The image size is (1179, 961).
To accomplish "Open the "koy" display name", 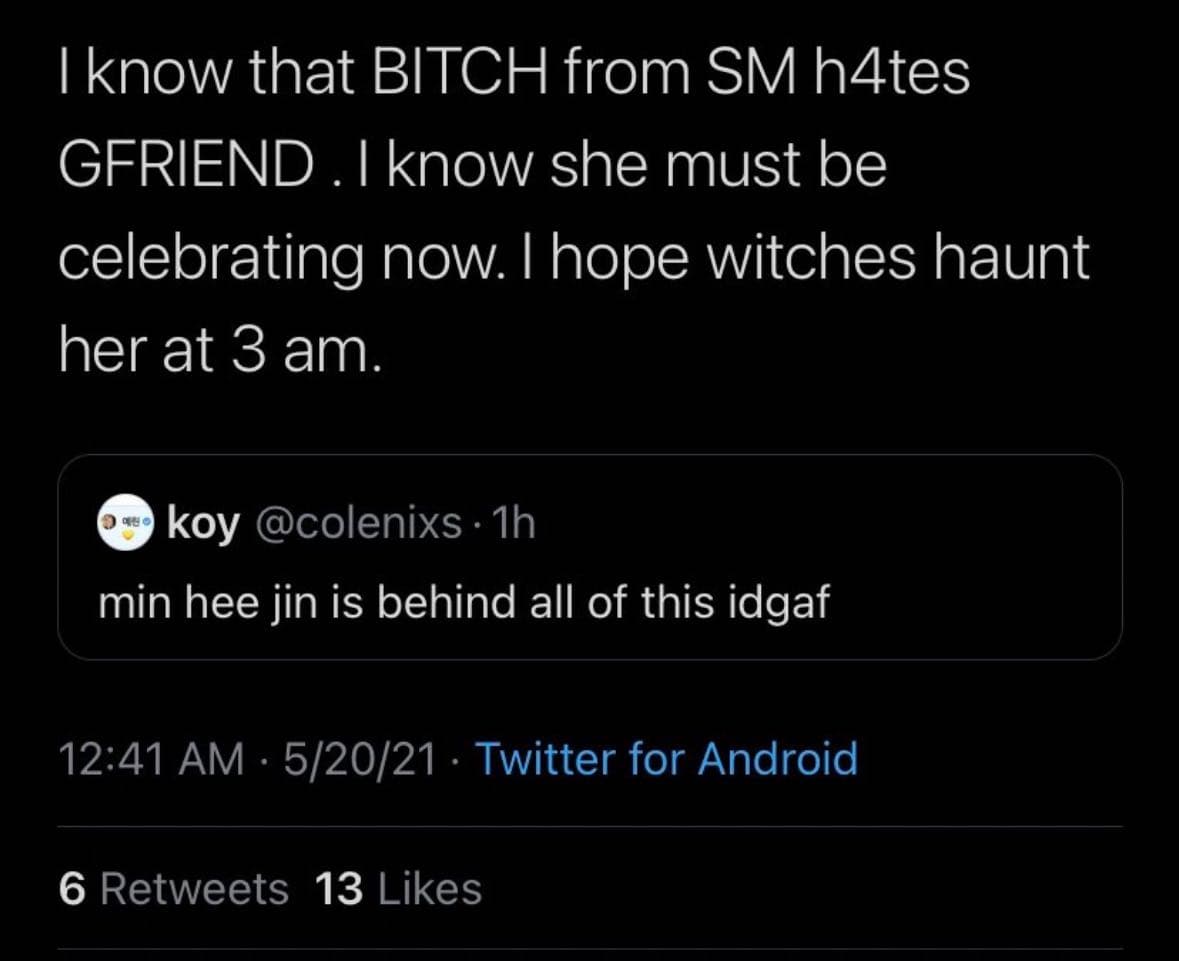I will point(203,522).
